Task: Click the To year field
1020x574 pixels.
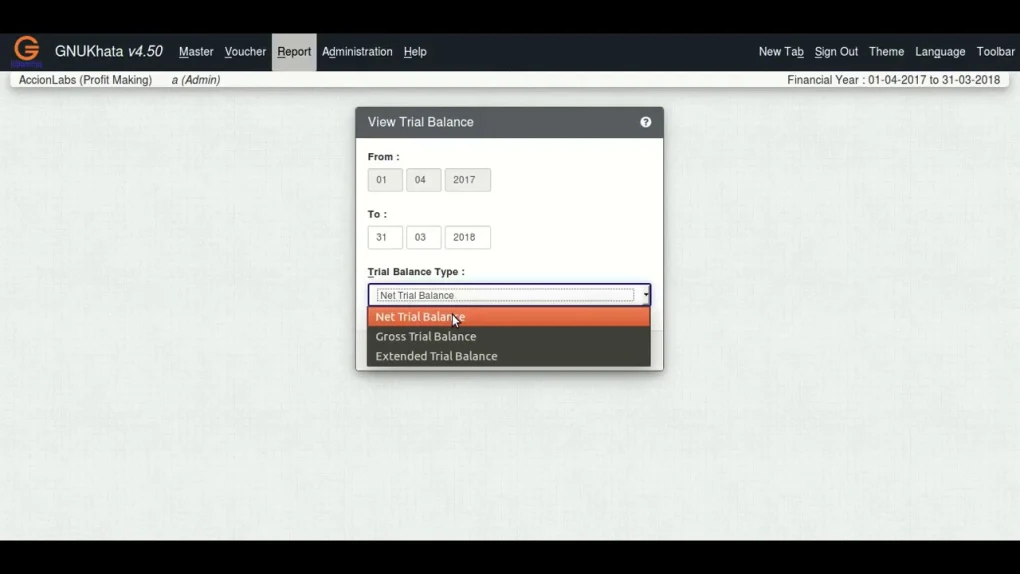Action: 467,238
